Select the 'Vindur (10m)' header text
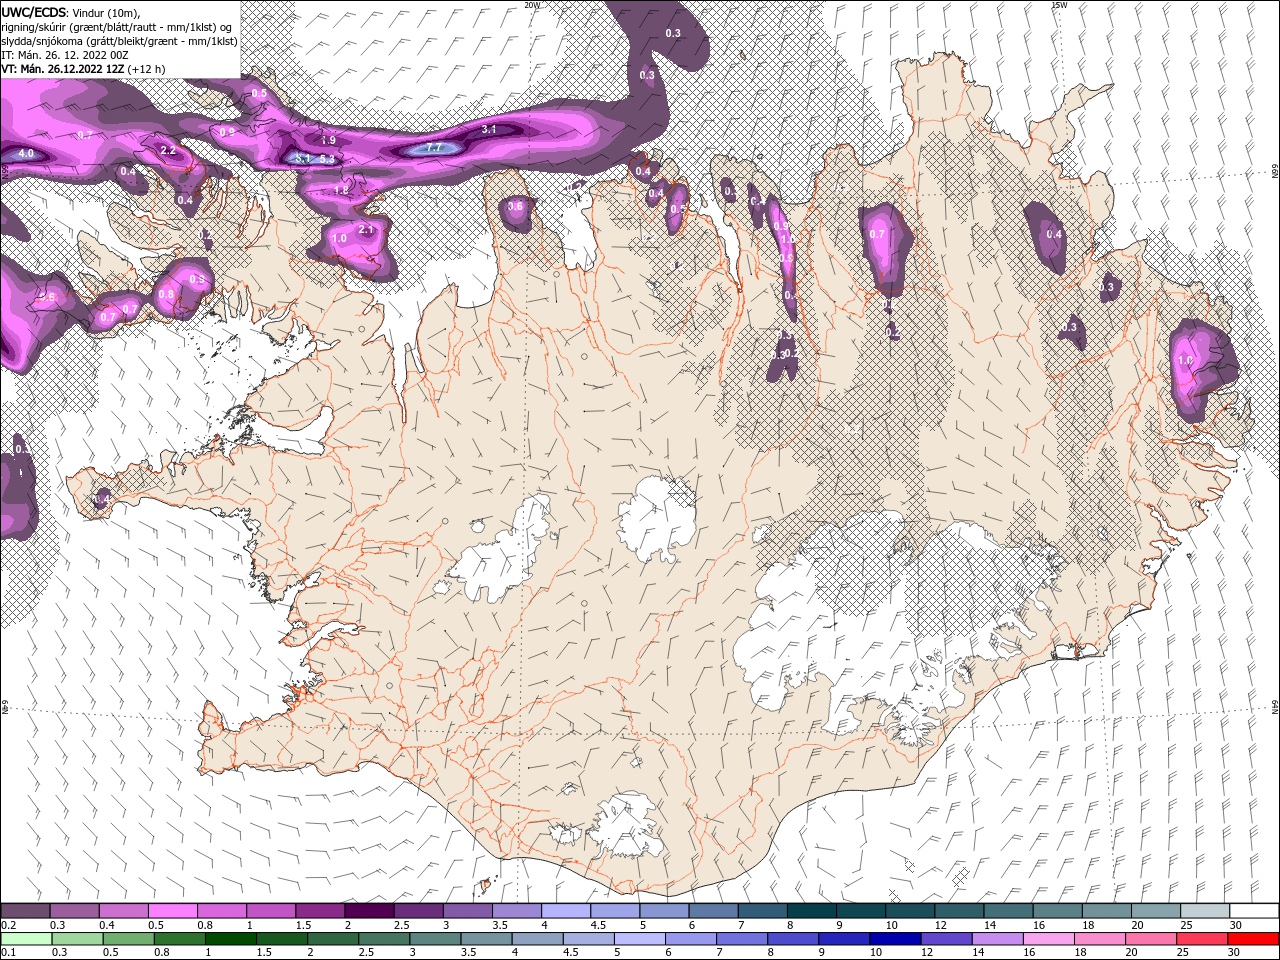Screen dimensions: 1280x960 coord(107,11)
